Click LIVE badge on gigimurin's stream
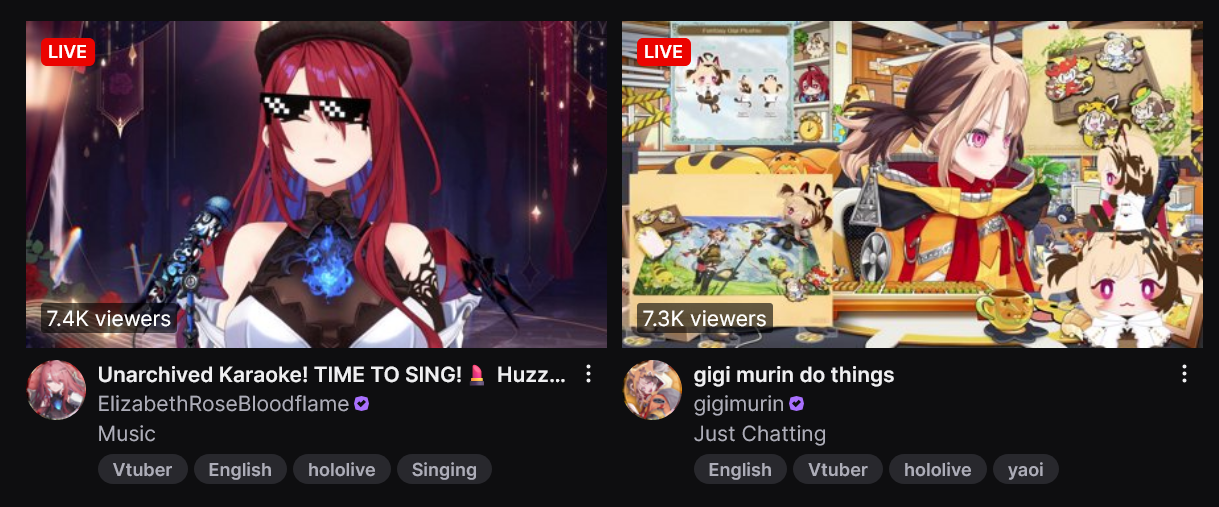Screen dimensions: 1219x507 click(664, 51)
